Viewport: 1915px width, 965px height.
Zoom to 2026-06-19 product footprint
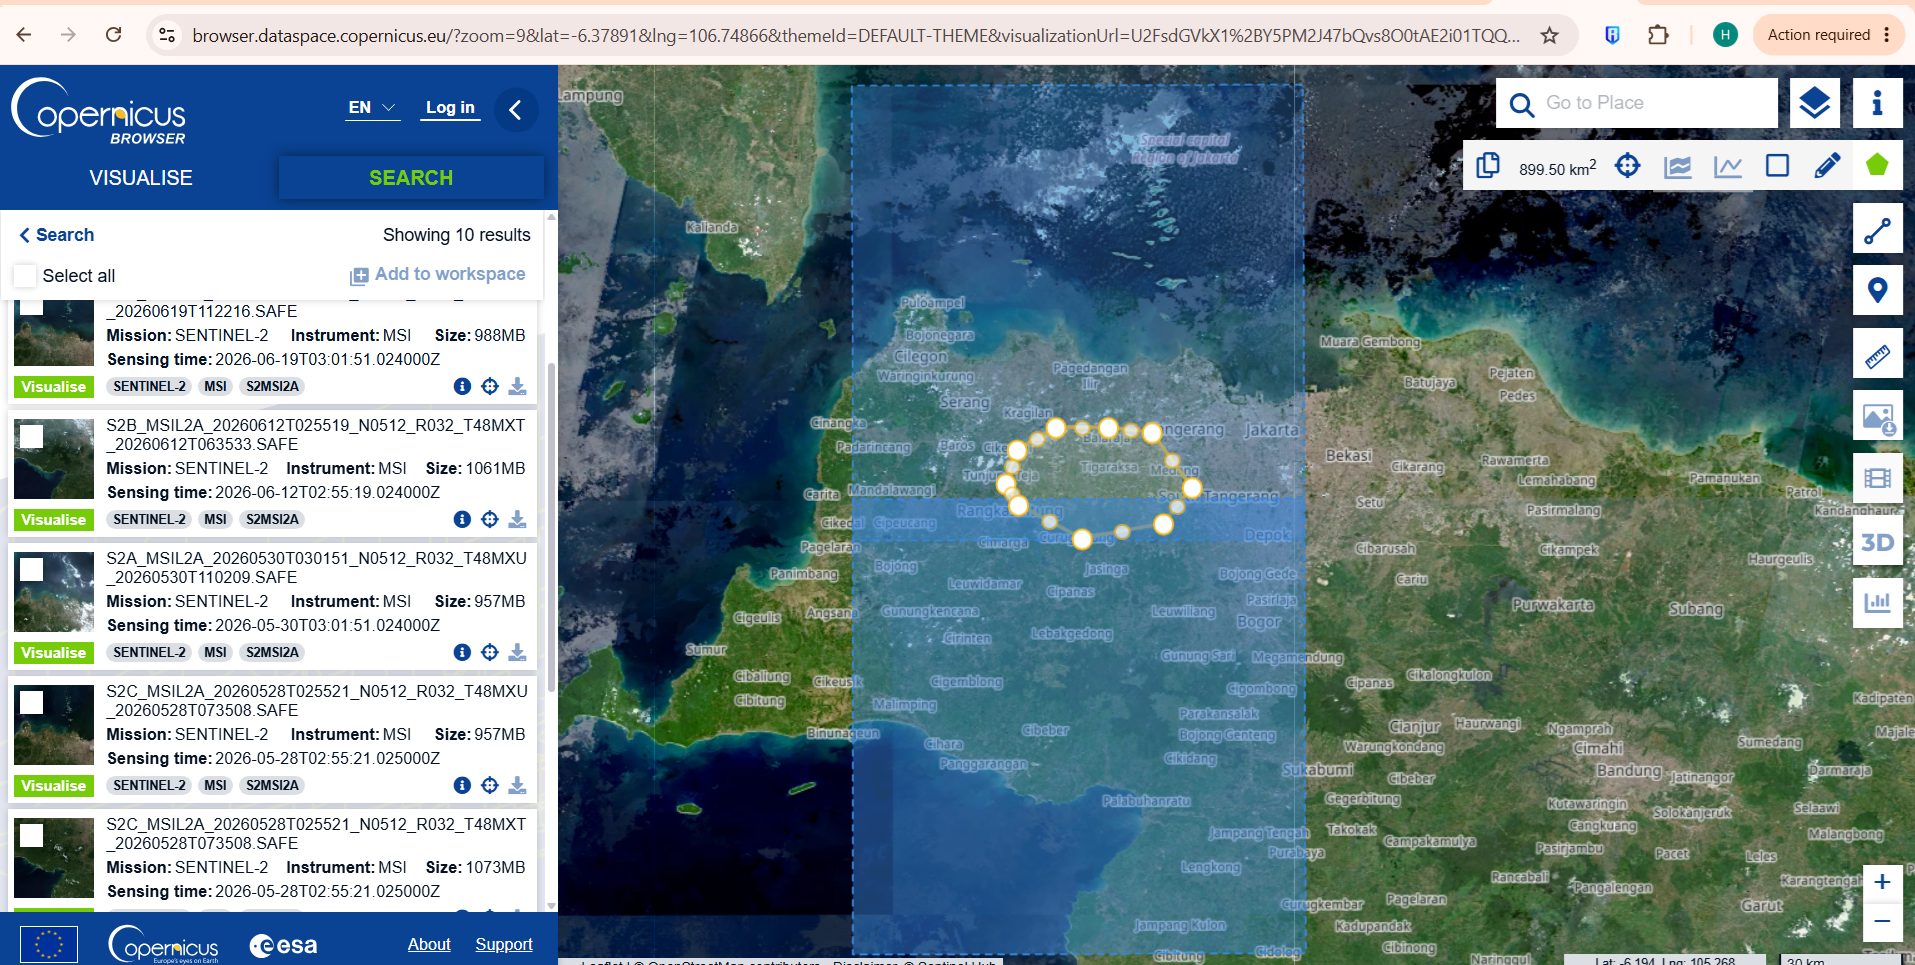(x=490, y=386)
